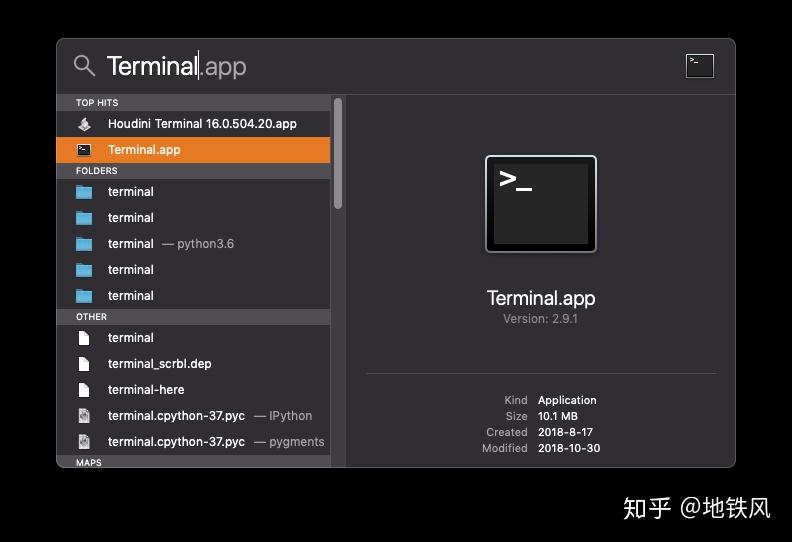Click the Spotlight magnifying glass icon

pos(84,66)
